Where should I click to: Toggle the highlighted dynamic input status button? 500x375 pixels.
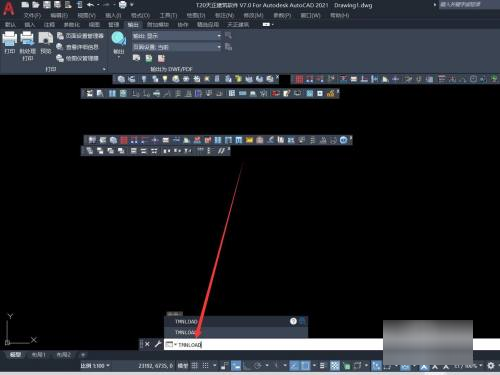(x=236, y=366)
